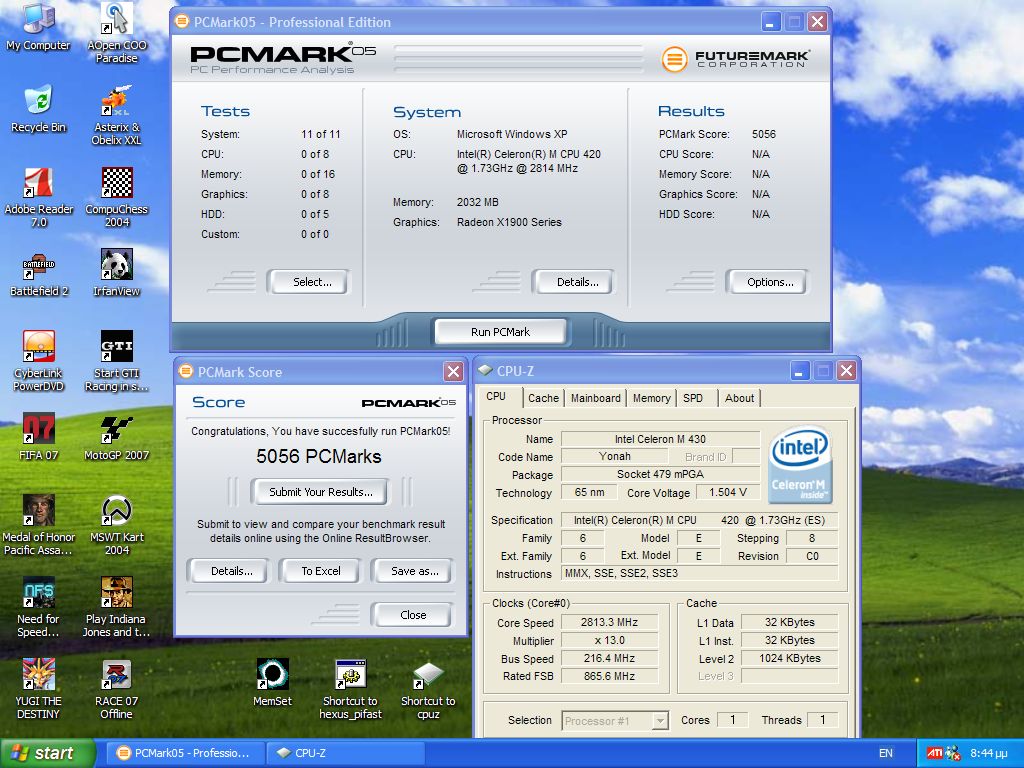
Task: Open the Recycle Bin icon
Action: pos(38,108)
